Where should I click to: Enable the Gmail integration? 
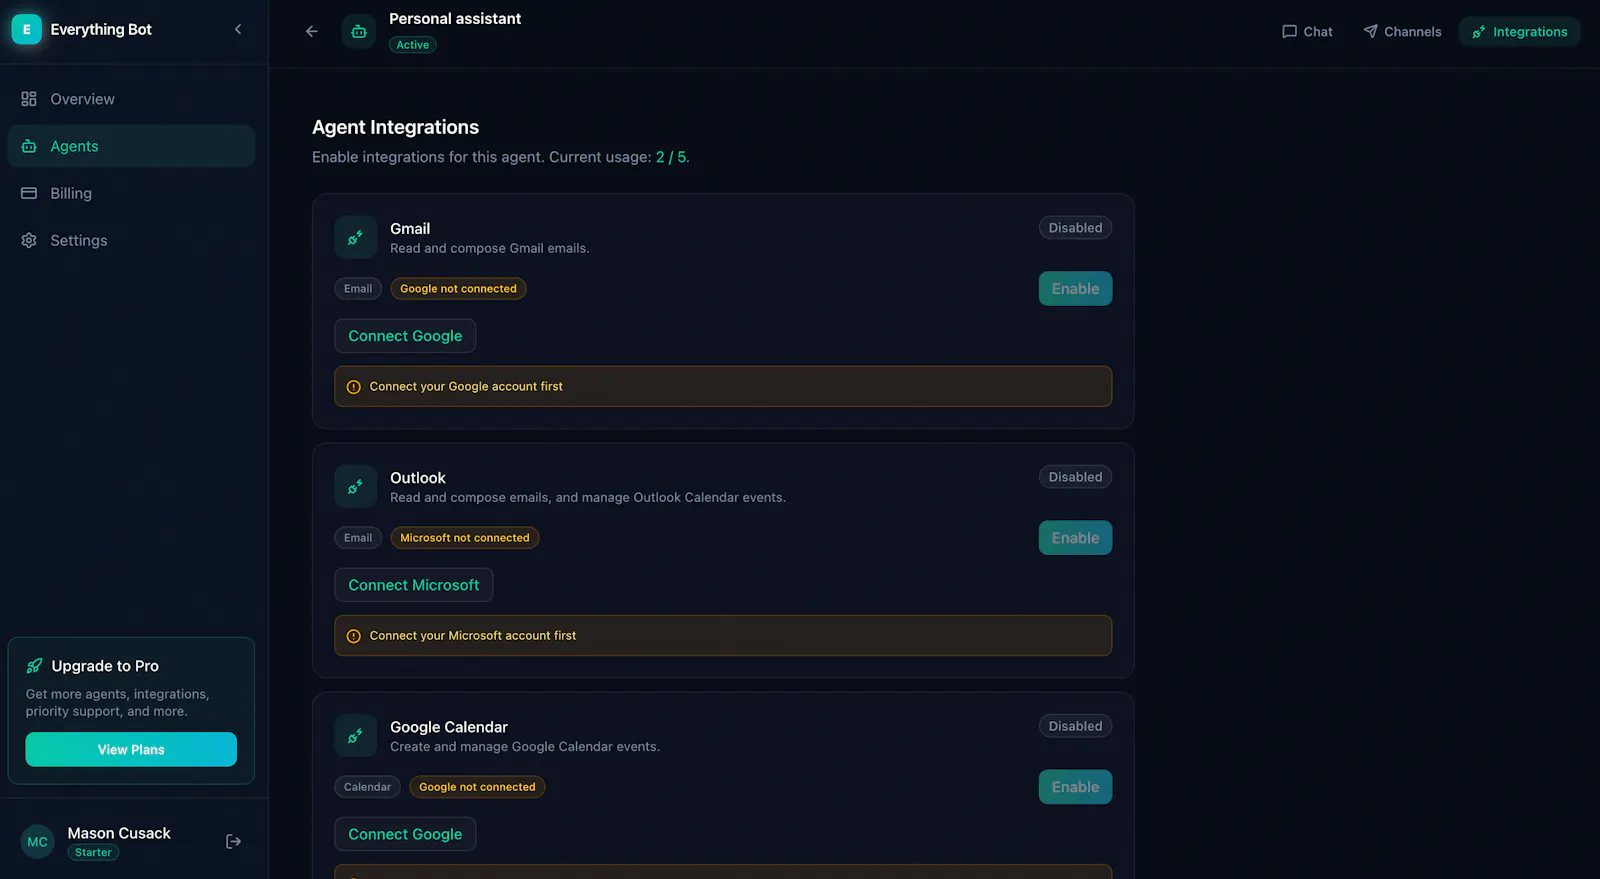[1075, 289]
